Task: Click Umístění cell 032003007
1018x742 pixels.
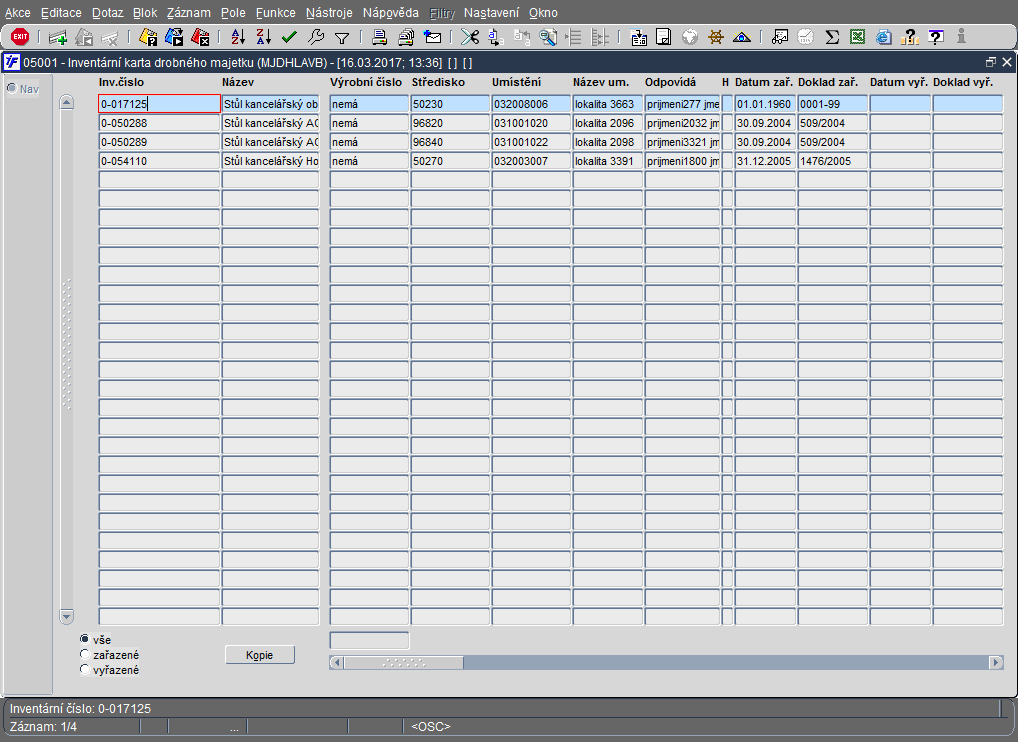Action: click(531, 160)
